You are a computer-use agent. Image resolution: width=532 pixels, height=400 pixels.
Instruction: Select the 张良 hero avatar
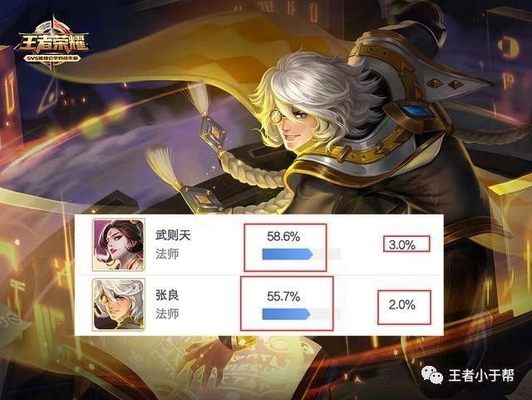[x=119, y=304]
